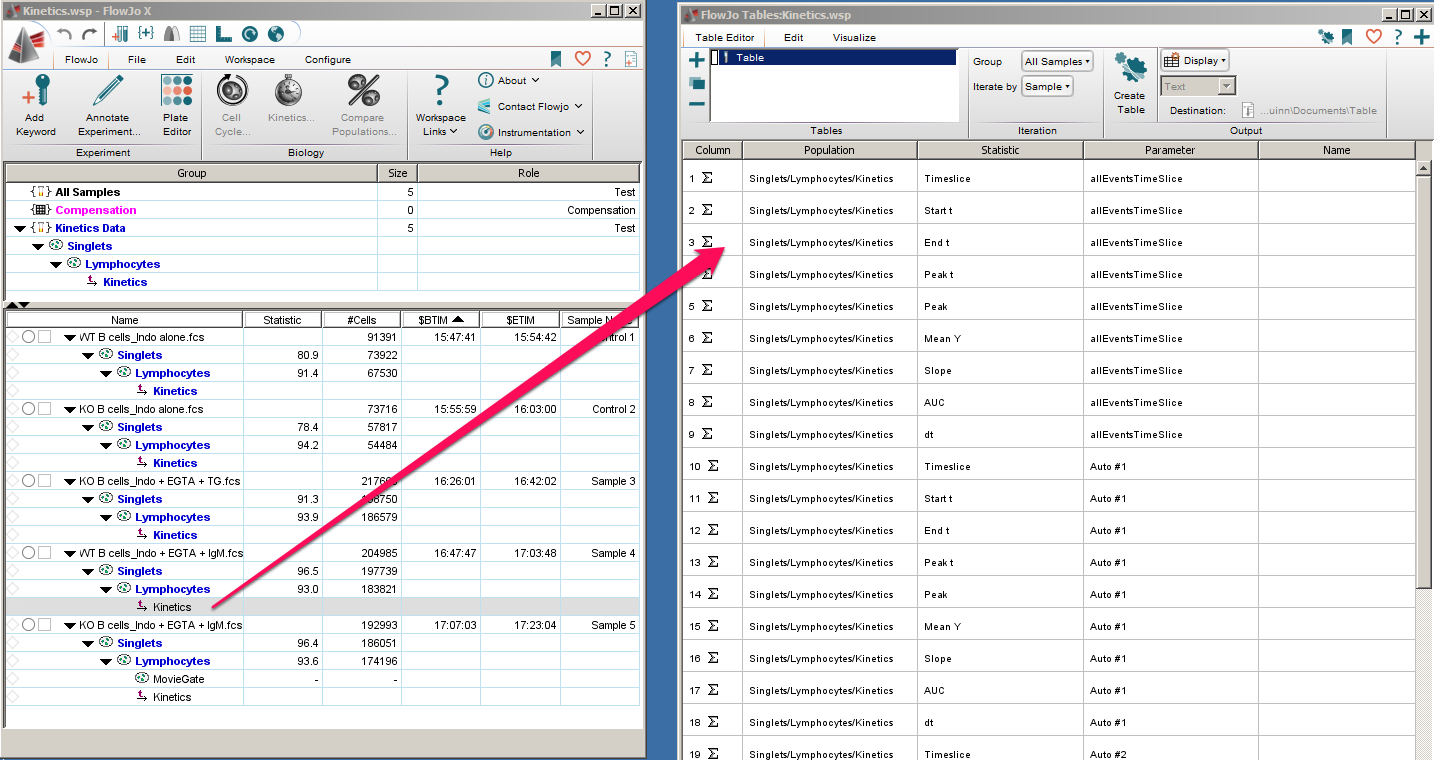Click the large plus icon in Tables window top-right

pyautogui.click(x=1421, y=37)
